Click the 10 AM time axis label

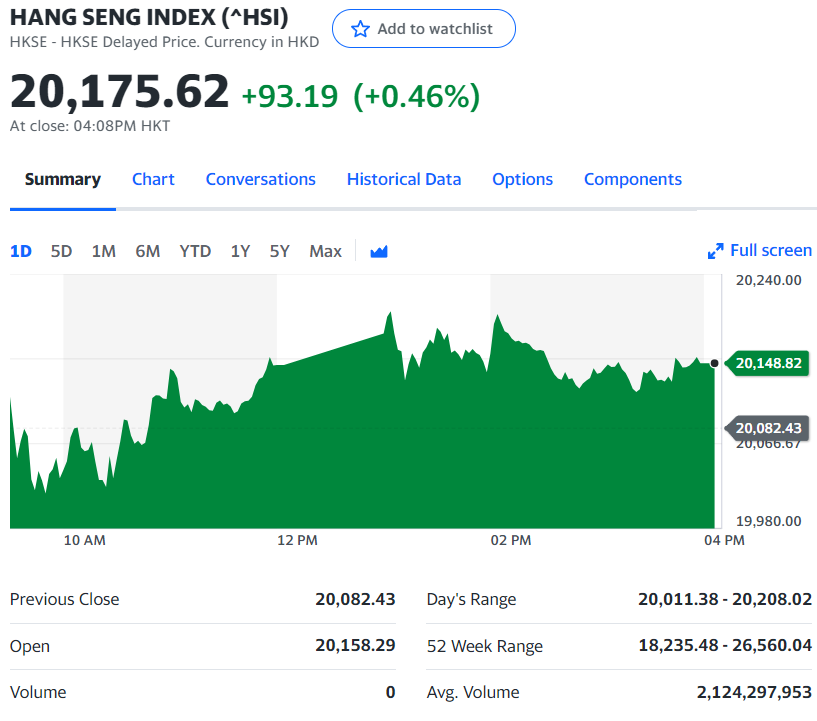pos(84,540)
